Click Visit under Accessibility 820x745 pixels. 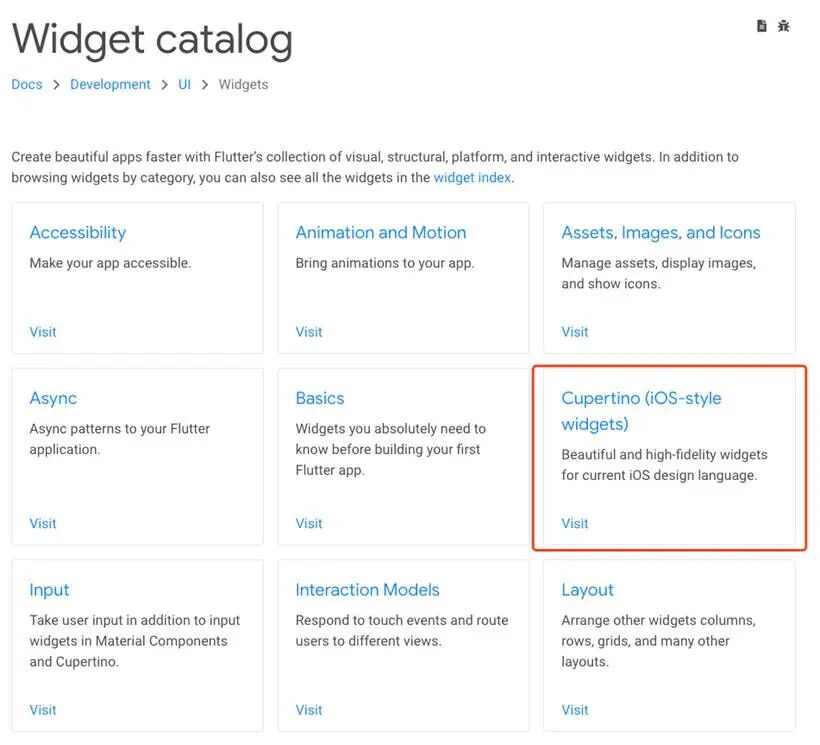pos(43,332)
